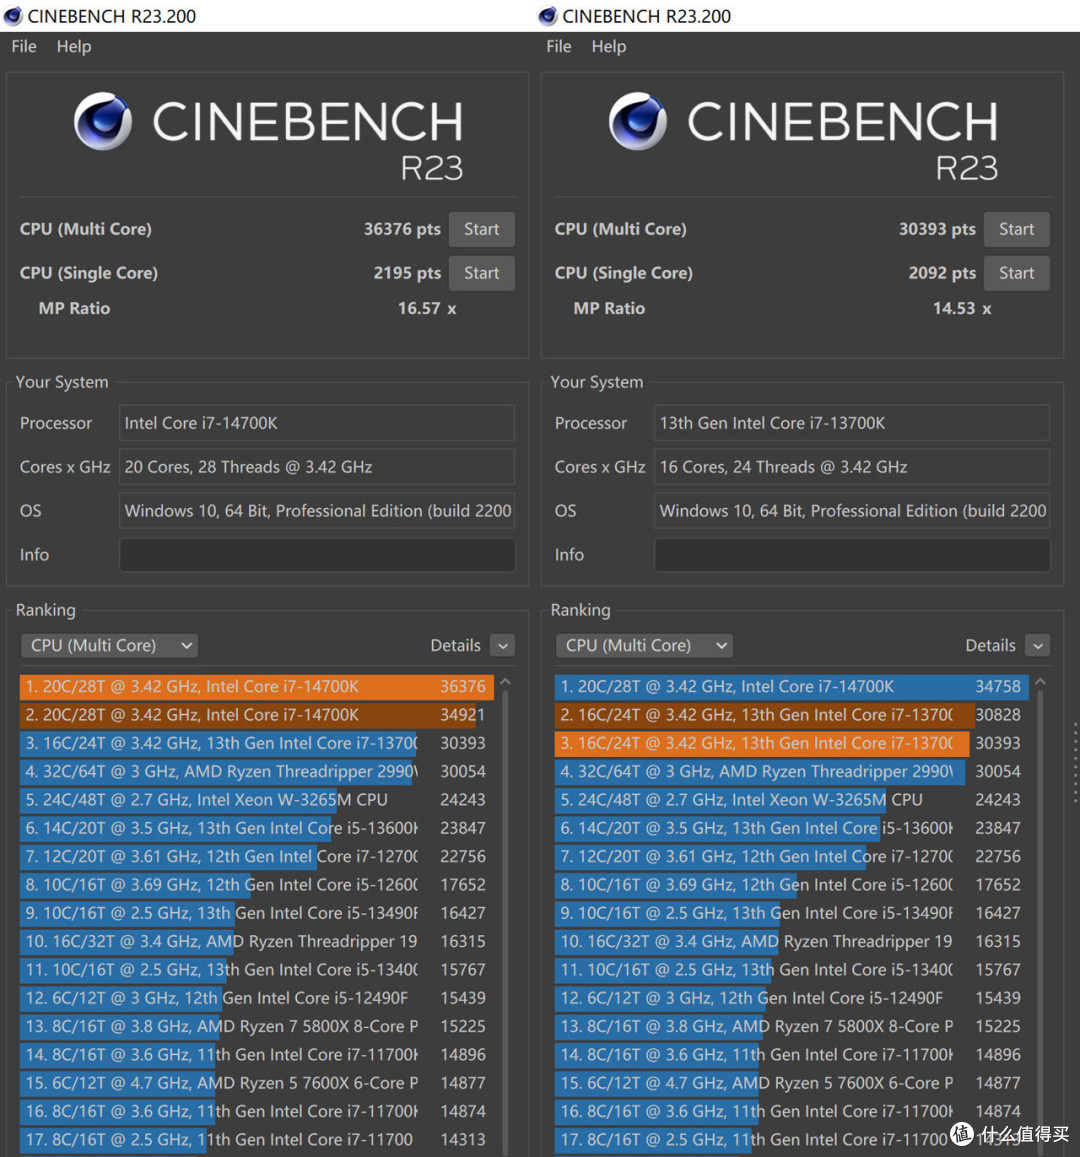Select left window rank 10 Threadripper 19 entry
This screenshot has width=1080, height=1157.
(256, 942)
